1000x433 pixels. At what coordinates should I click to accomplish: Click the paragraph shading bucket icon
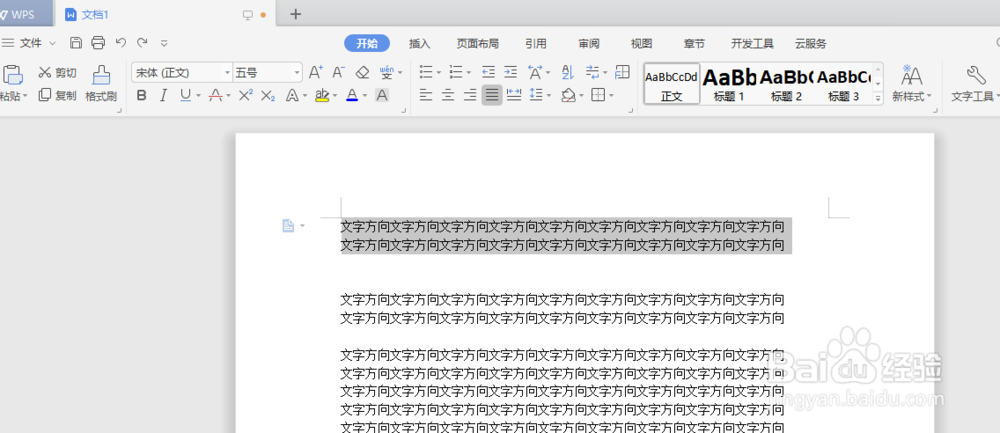[568, 96]
